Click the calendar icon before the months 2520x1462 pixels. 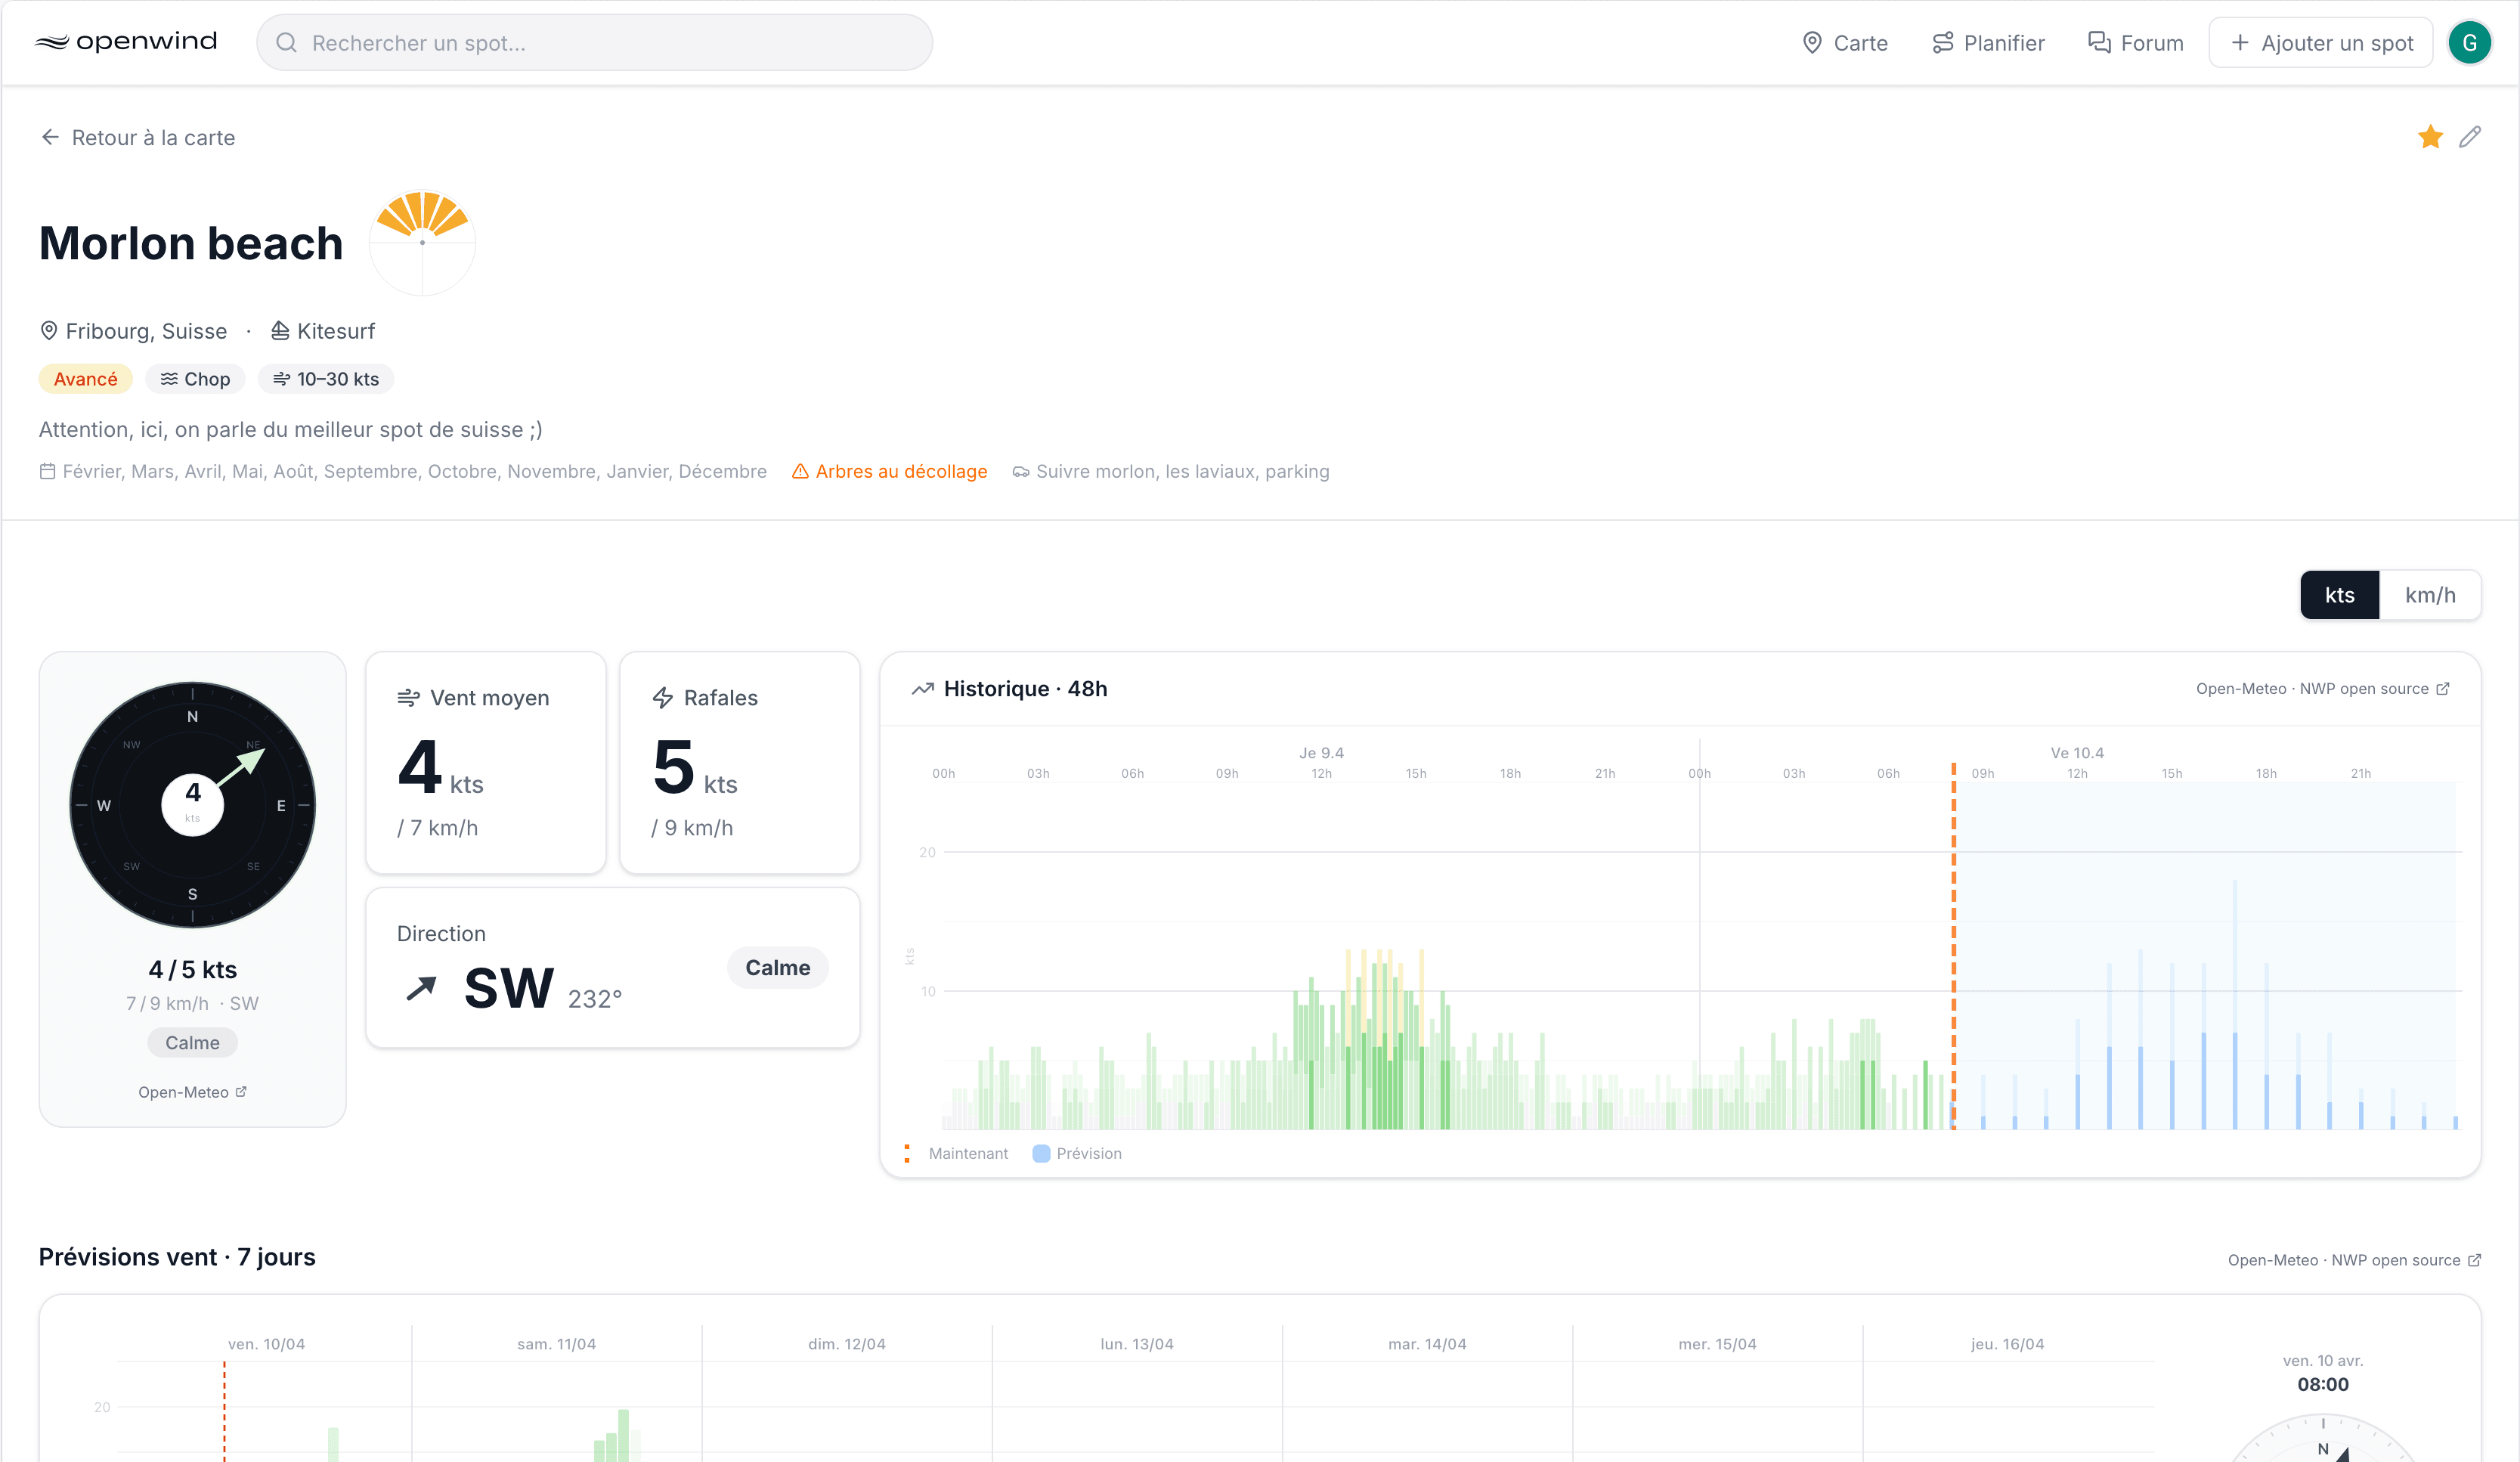tap(47, 471)
